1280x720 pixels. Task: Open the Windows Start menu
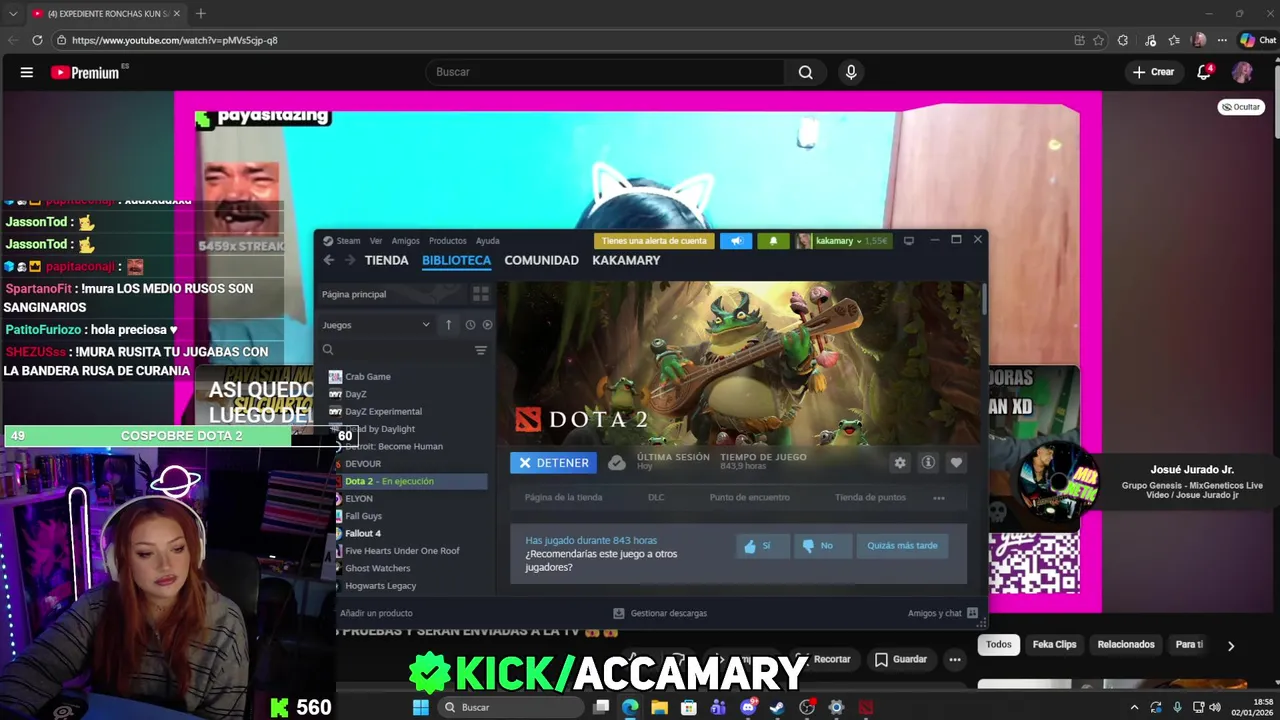pos(421,707)
